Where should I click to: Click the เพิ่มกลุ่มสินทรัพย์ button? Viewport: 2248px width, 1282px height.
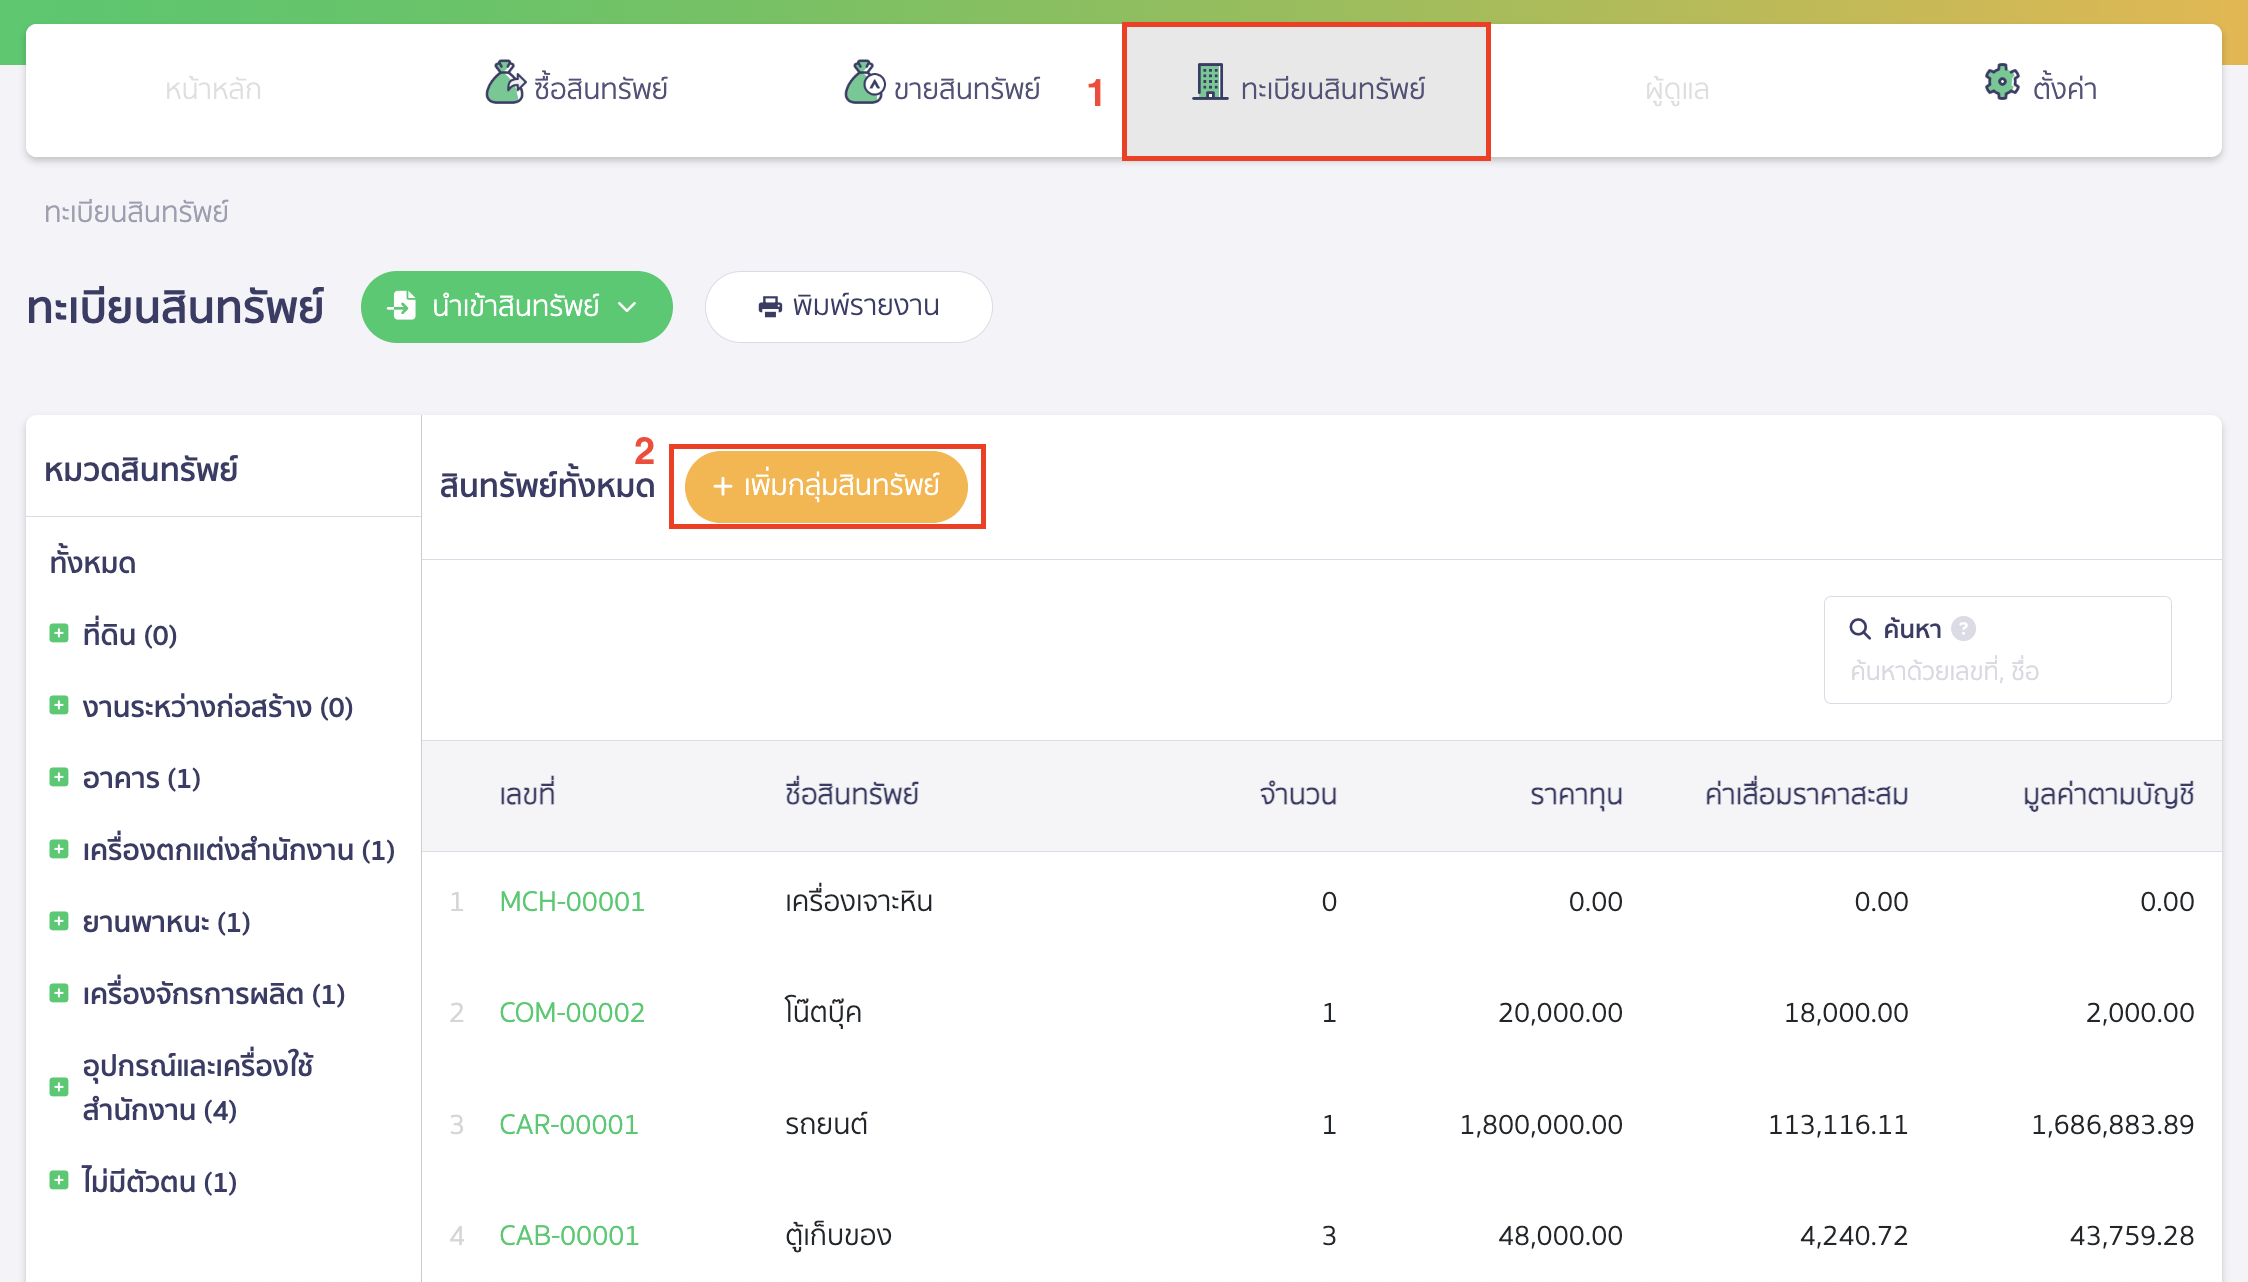(x=826, y=487)
